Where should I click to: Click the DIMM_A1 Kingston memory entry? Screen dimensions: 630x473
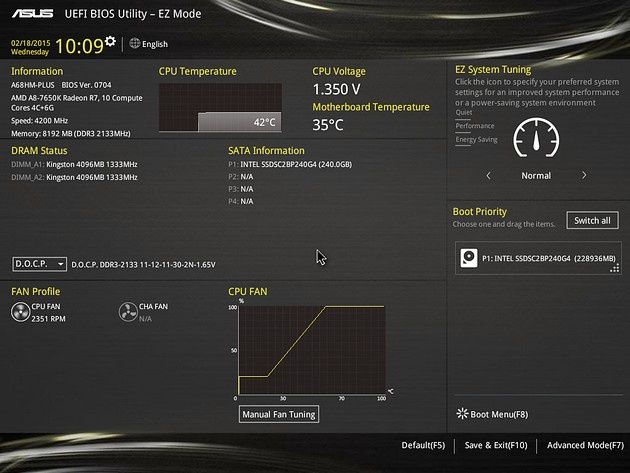[x=74, y=164]
